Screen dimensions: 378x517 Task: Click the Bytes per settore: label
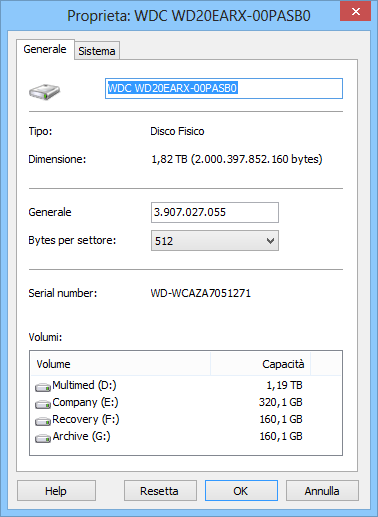coord(72,240)
